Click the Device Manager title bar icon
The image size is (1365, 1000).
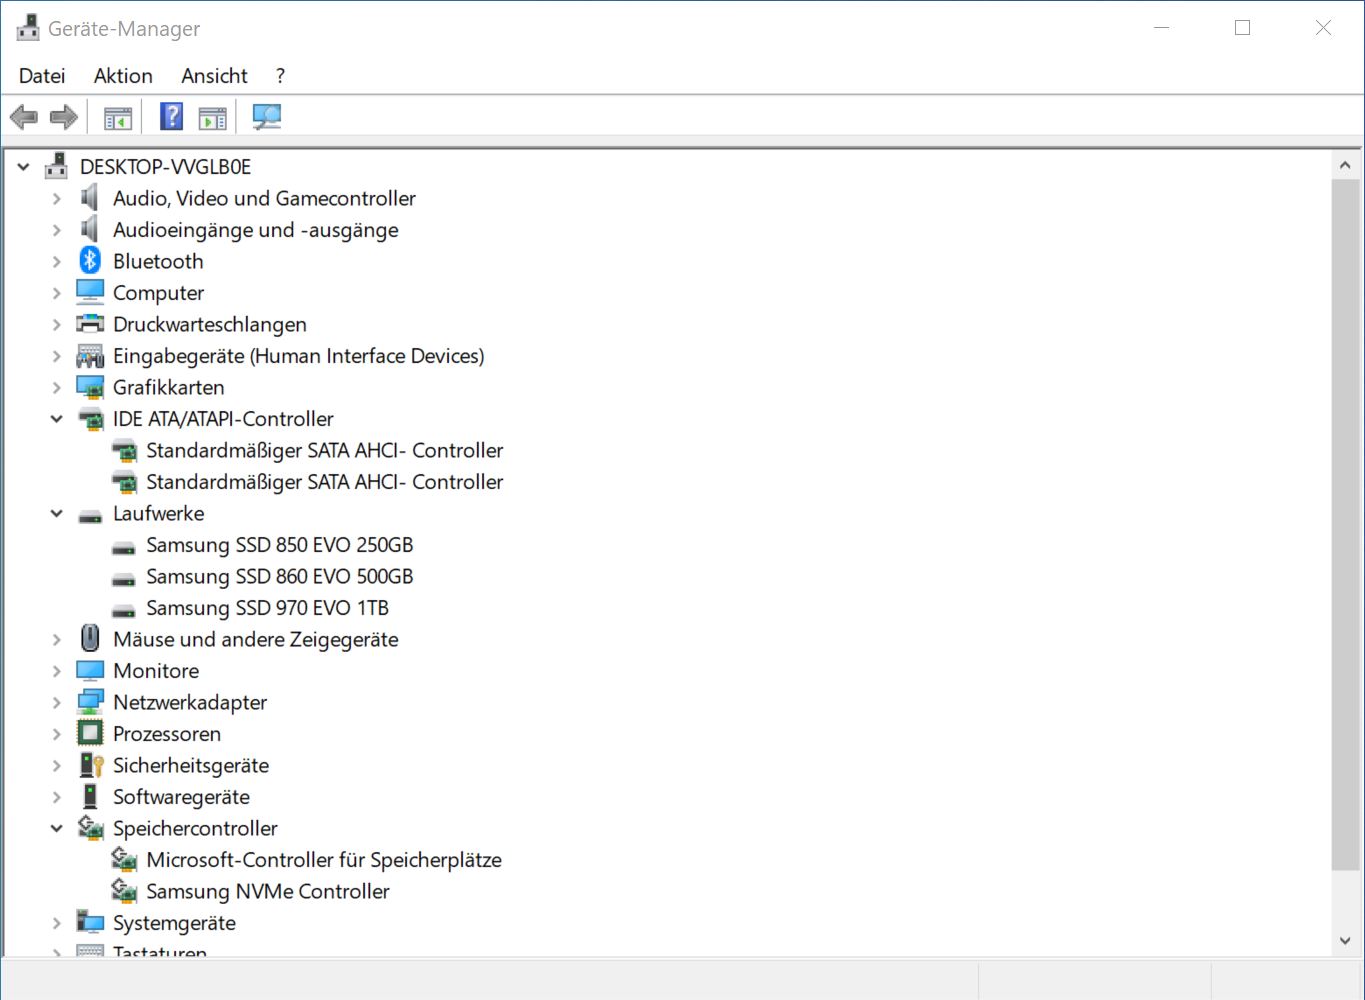click(27, 27)
